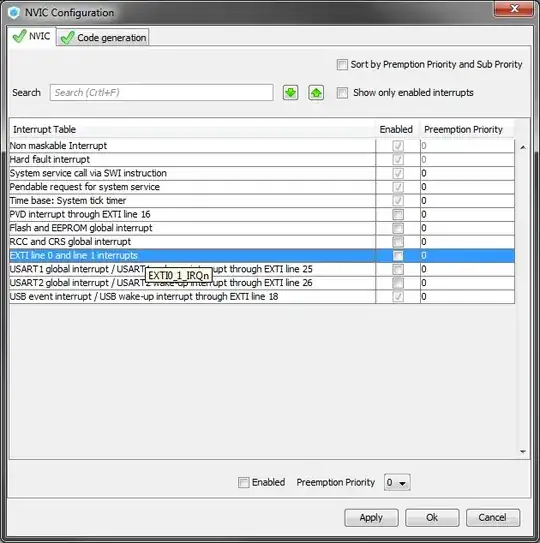Switch to the Code generation tab
Image resolution: width=540 pixels, height=543 pixels.
103,37
